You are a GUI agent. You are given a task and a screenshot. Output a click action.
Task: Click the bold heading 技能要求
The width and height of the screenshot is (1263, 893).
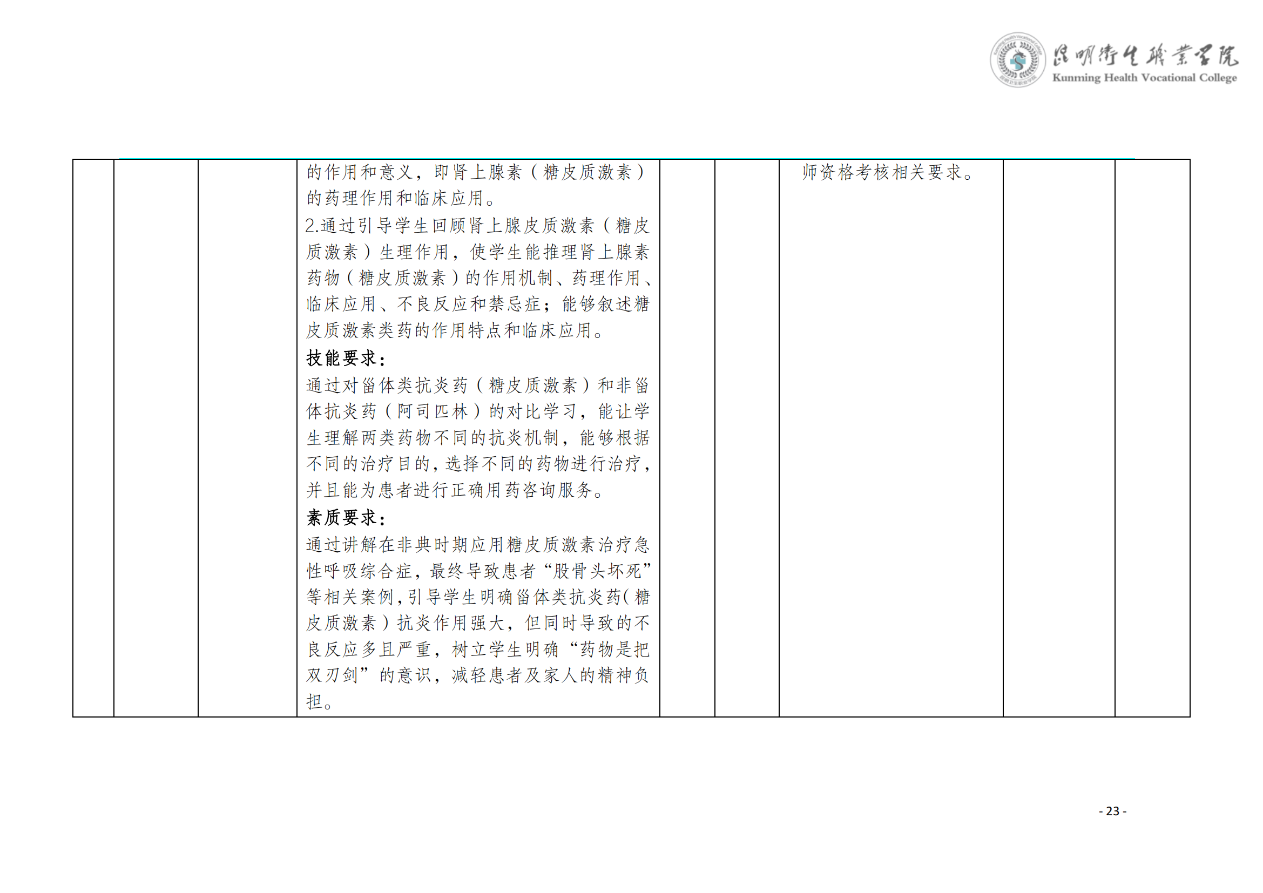[345, 358]
